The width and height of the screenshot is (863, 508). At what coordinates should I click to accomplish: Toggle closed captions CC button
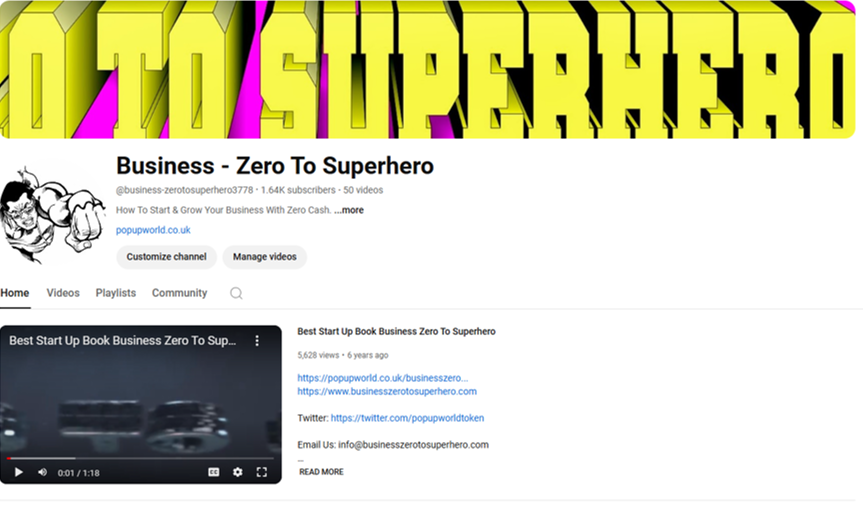coord(214,472)
